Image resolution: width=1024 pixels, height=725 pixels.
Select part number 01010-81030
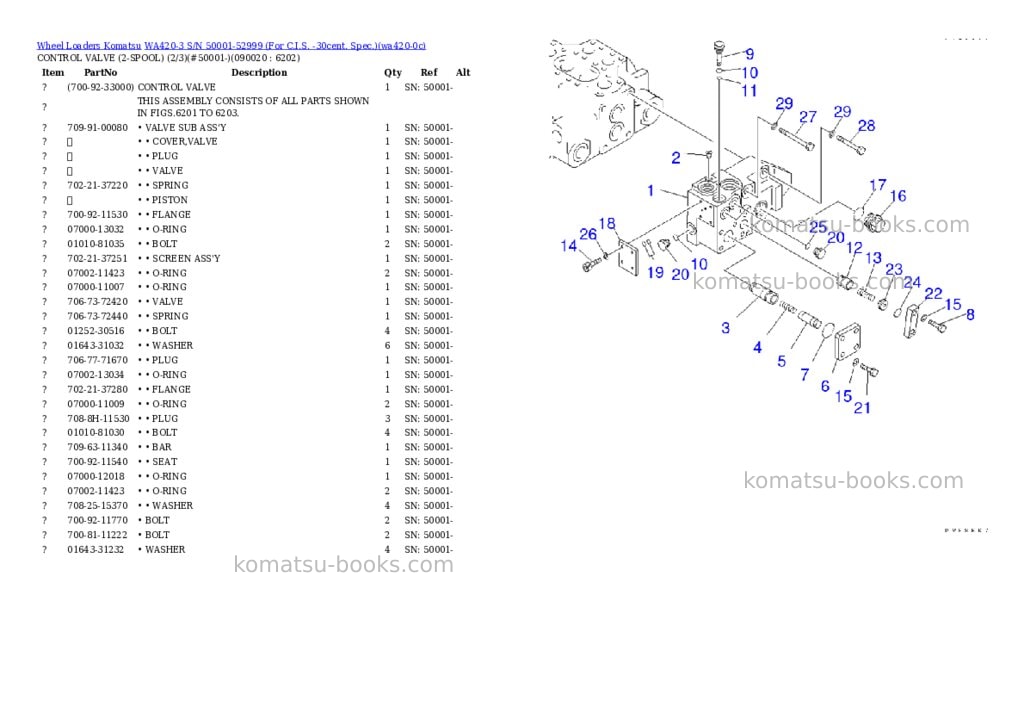coord(95,432)
